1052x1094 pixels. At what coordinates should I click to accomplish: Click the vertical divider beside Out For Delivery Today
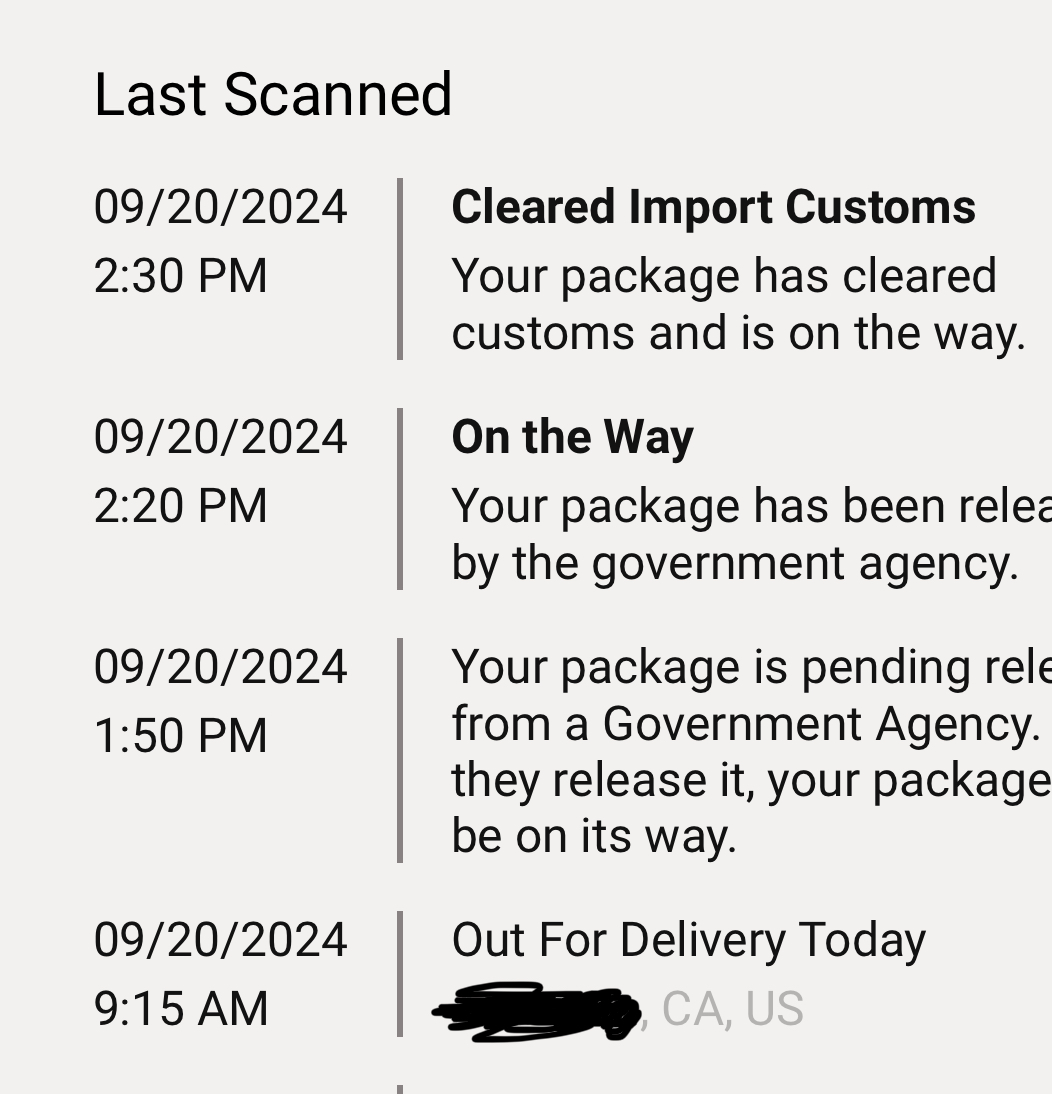(400, 974)
